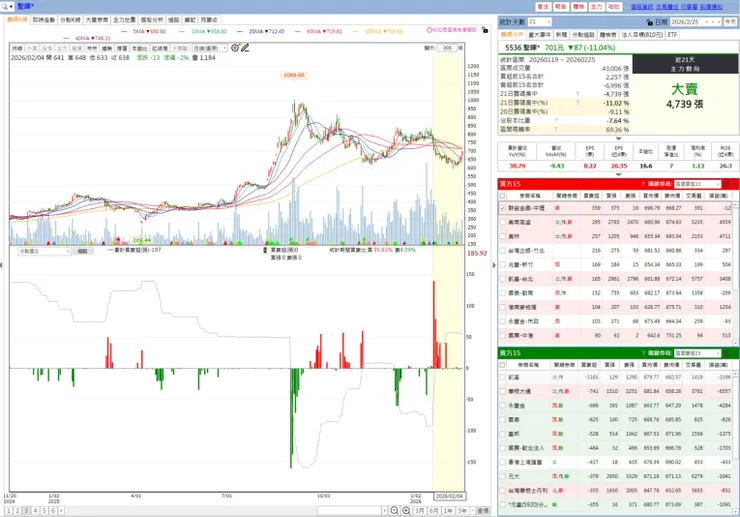Click the 個股資訊 link
The image size is (740, 517).
[x=642, y=7]
